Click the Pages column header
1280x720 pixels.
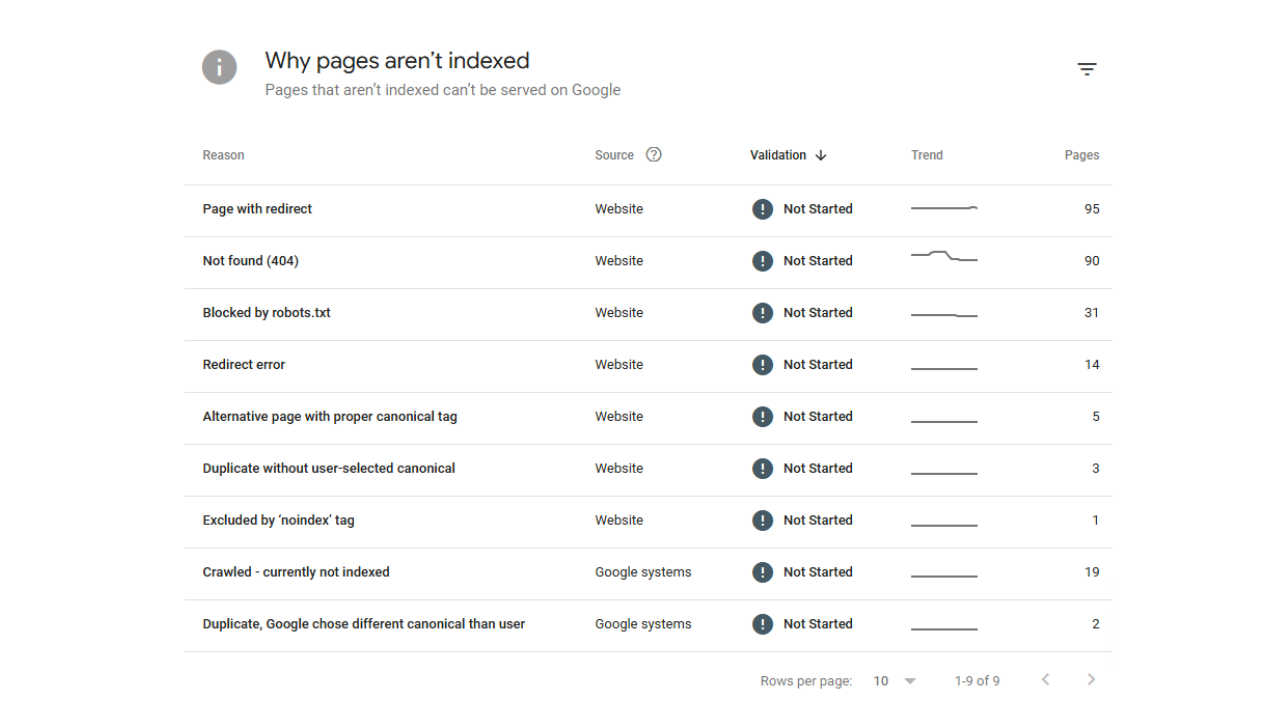click(x=1082, y=155)
